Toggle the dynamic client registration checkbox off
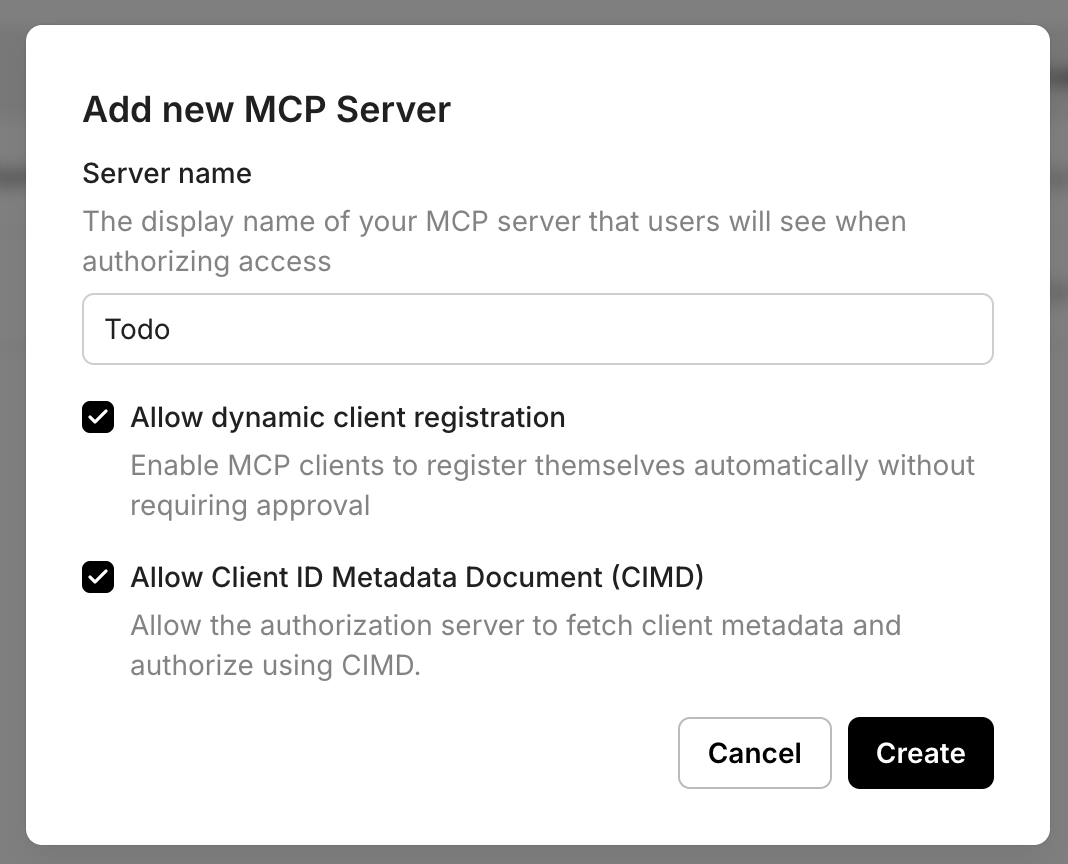The width and height of the screenshot is (1068, 864). click(x=98, y=417)
